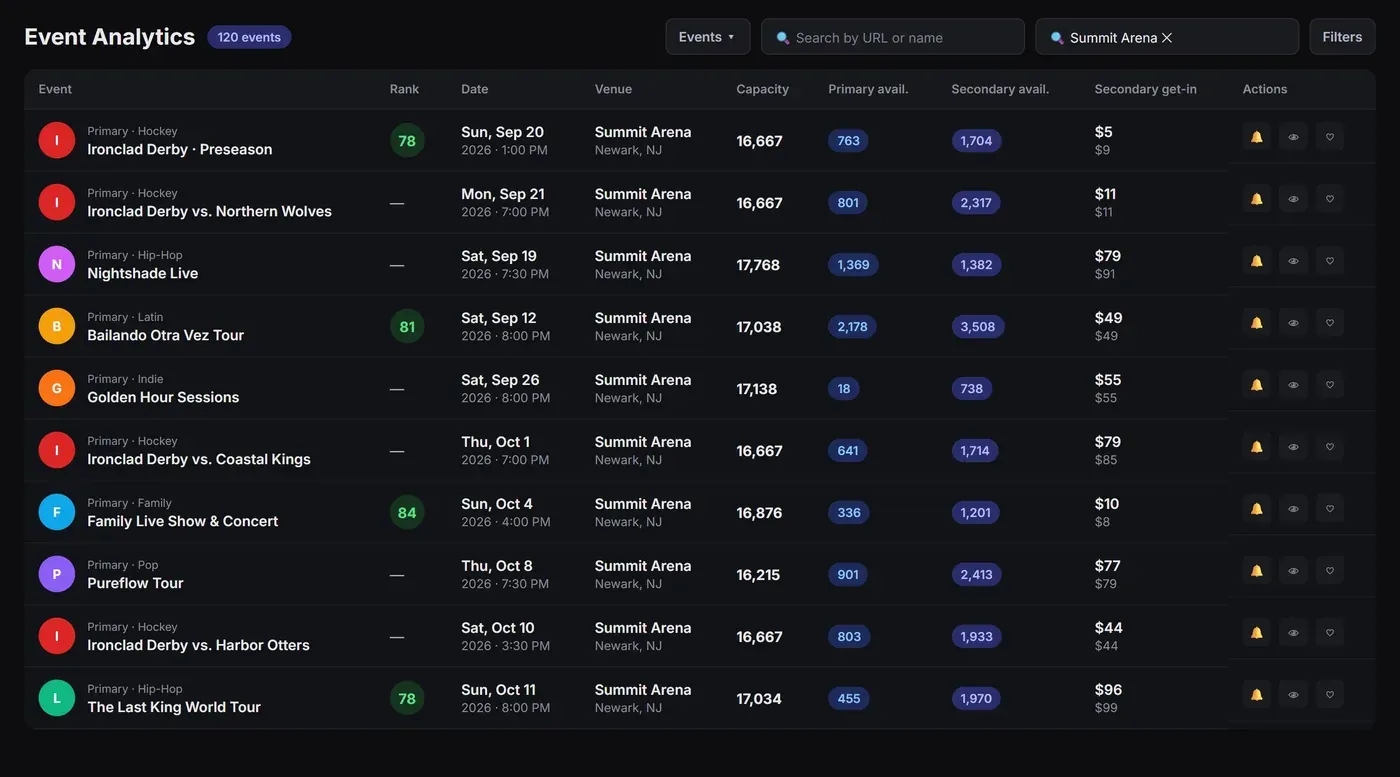Image resolution: width=1400 pixels, height=777 pixels.
Task: Click the bell icon for Pureflow Tour
Action: click(x=1257, y=571)
